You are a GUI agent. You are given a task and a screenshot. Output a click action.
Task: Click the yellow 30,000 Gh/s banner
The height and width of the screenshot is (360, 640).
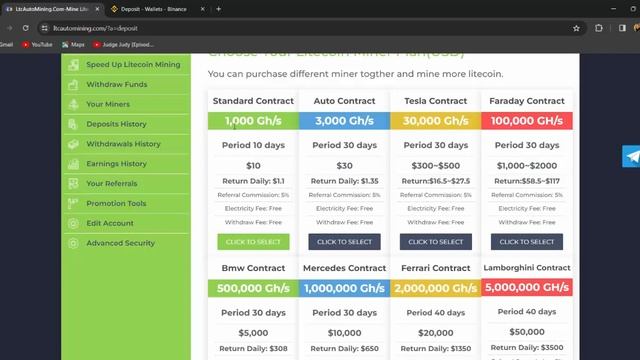436,121
